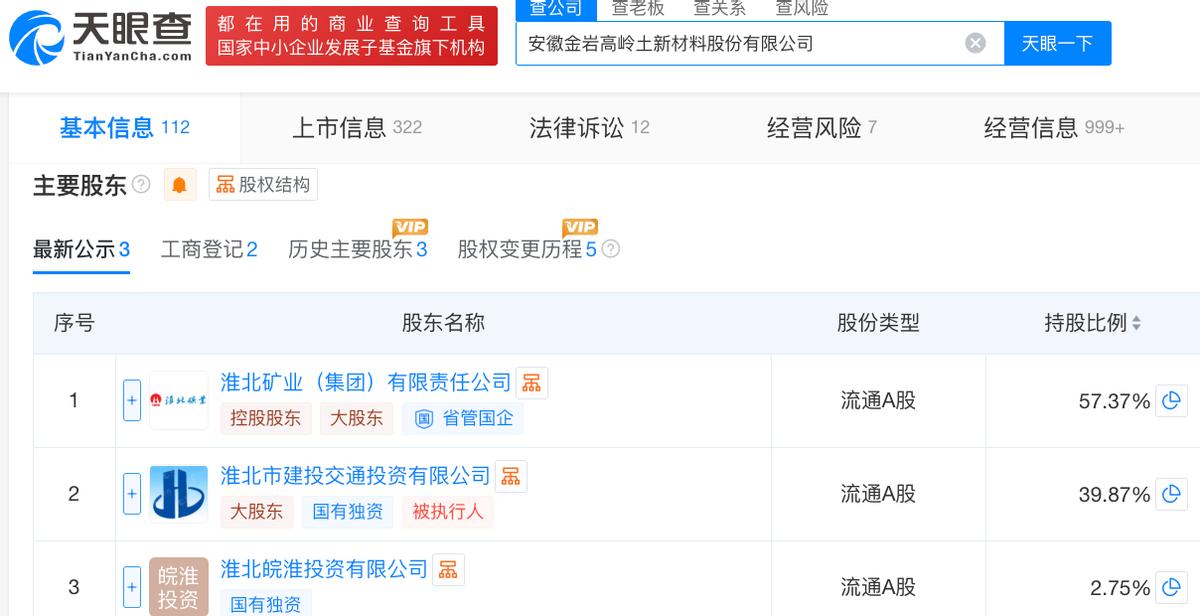Image resolution: width=1200 pixels, height=616 pixels.
Task: Click the 39.87% percentage value
Action: click(x=1114, y=495)
